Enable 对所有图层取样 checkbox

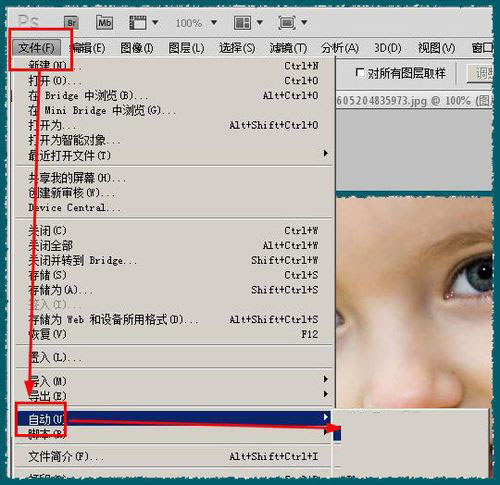coord(360,72)
